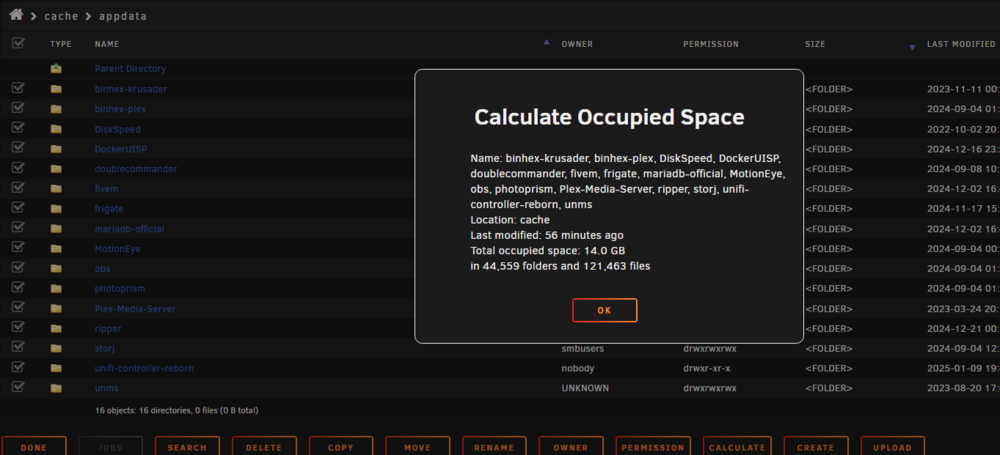Screen dimensions: 1000x455
Task: Uncheck the photoprism row checkbox
Action: 18,287
